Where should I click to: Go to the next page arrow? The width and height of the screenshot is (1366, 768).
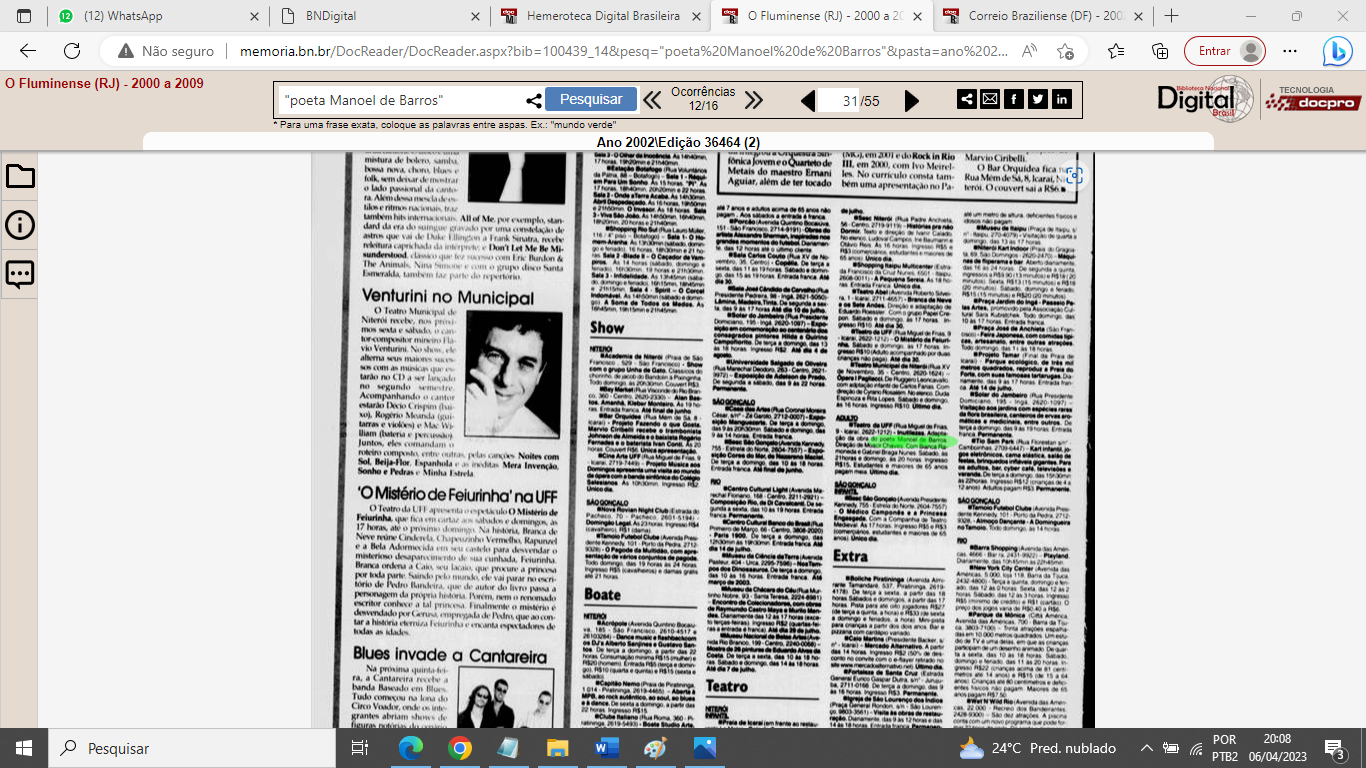point(912,100)
